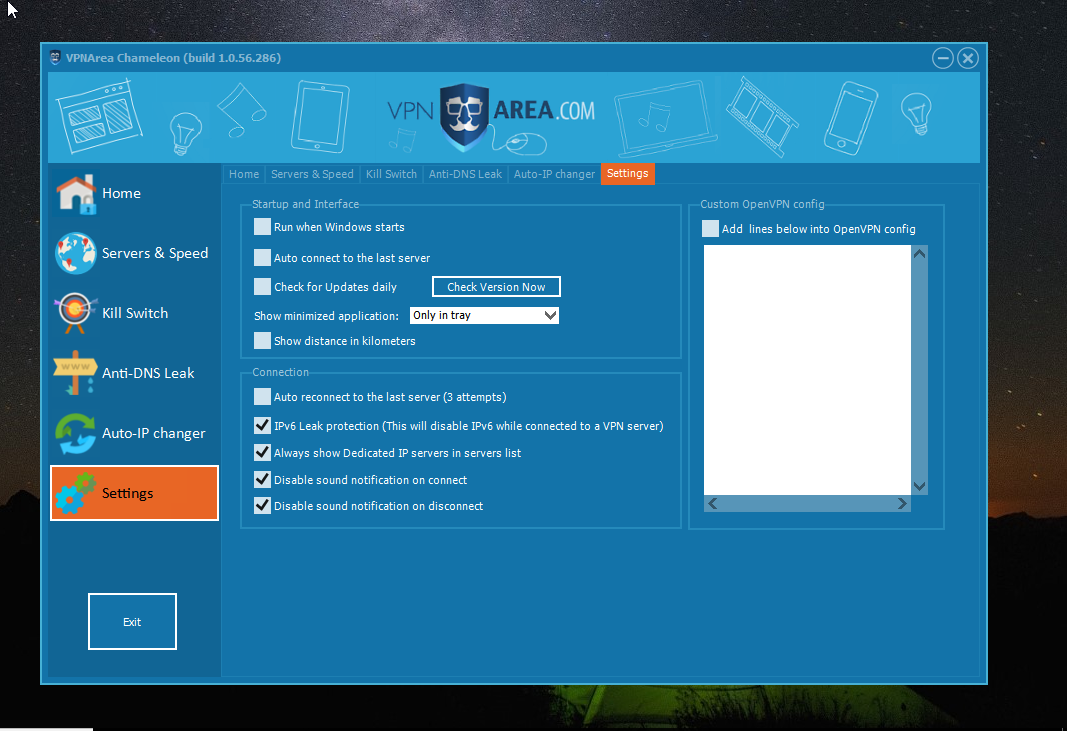The height and width of the screenshot is (731, 1067).
Task: Click the Kill Switch target icon
Action: coord(75,313)
